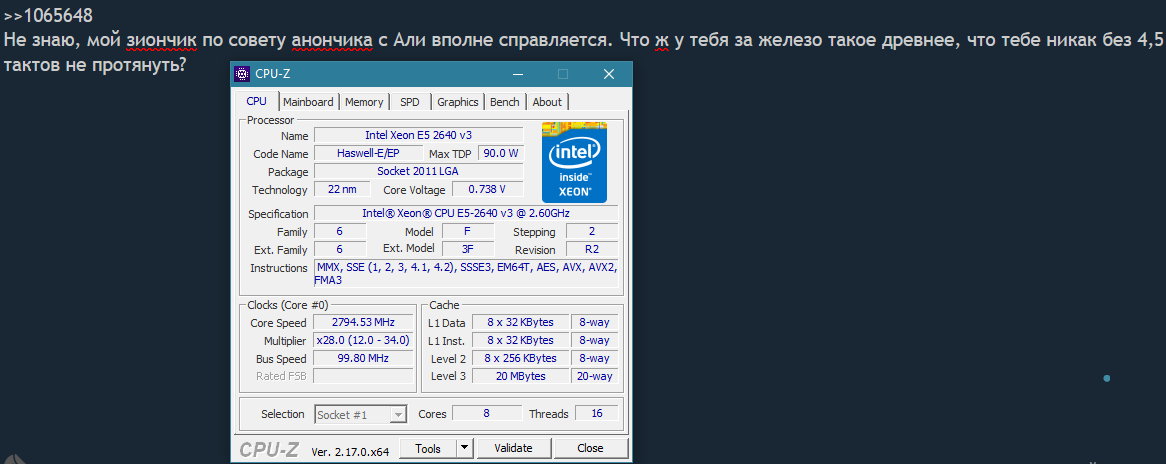
Task: Click the underlined word анончика
Action: pyautogui.click(x=333, y=39)
